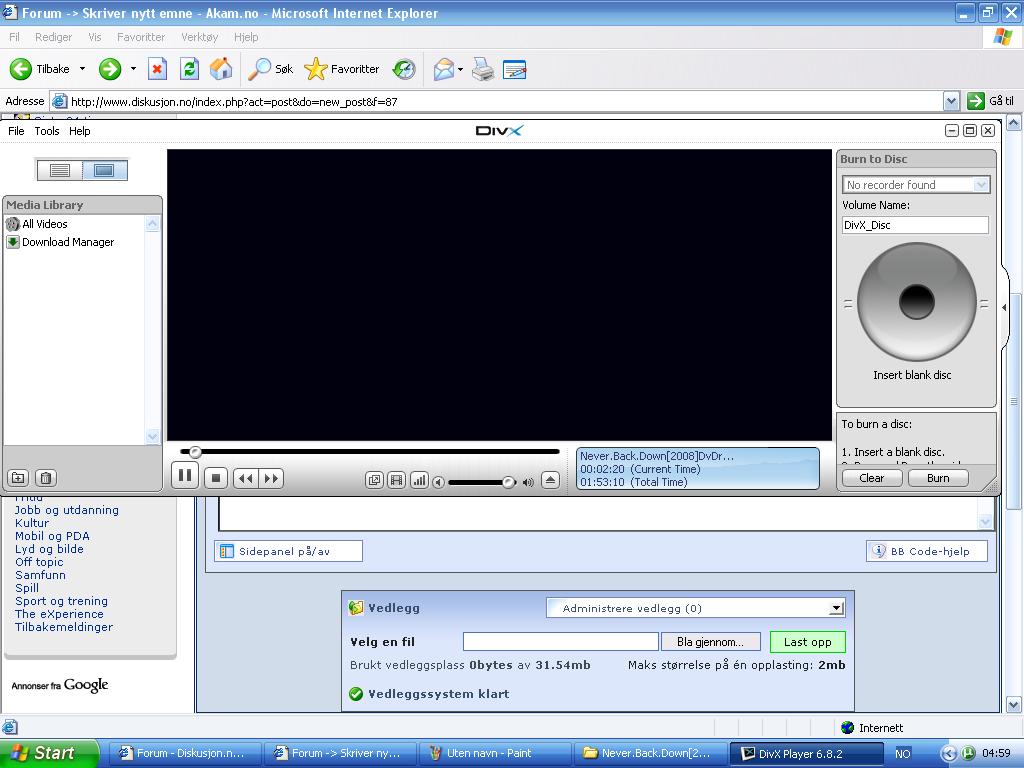Click the film strip chapter icon
Image resolution: width=1024 pixels, height=768 pixels.
[396, 481]
